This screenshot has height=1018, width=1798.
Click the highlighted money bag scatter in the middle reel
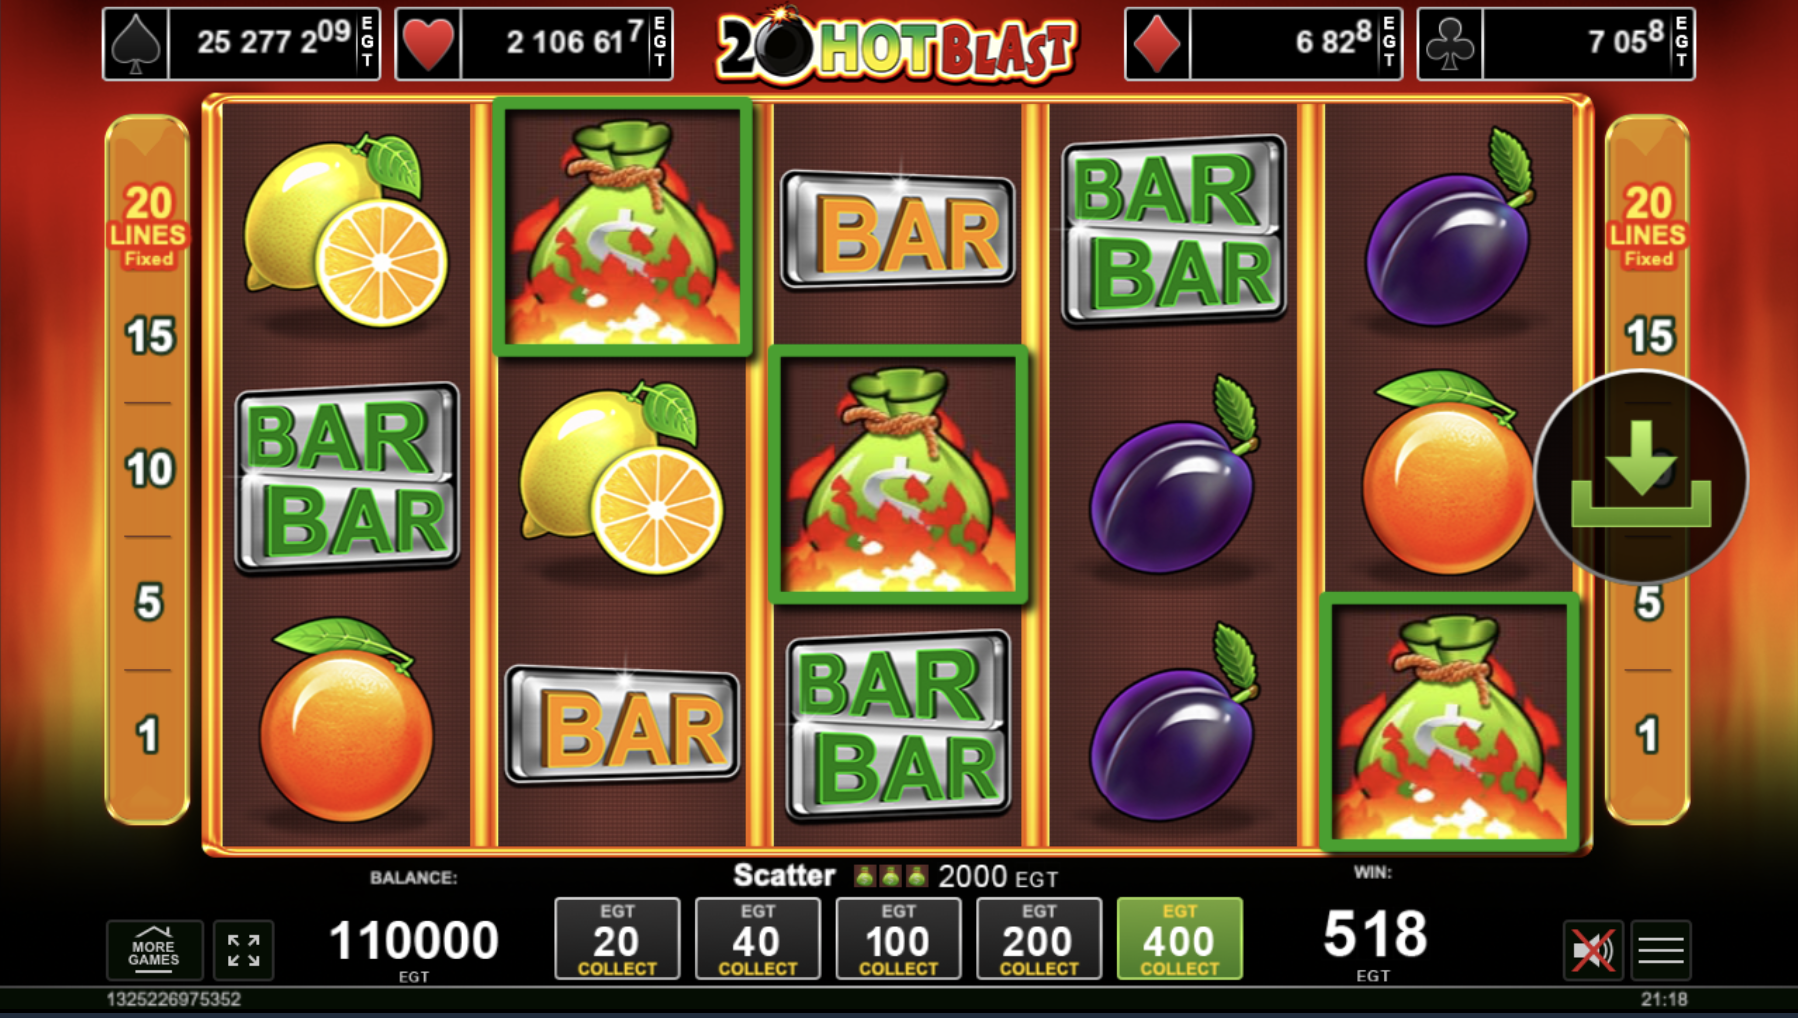(x=898, y=474)
